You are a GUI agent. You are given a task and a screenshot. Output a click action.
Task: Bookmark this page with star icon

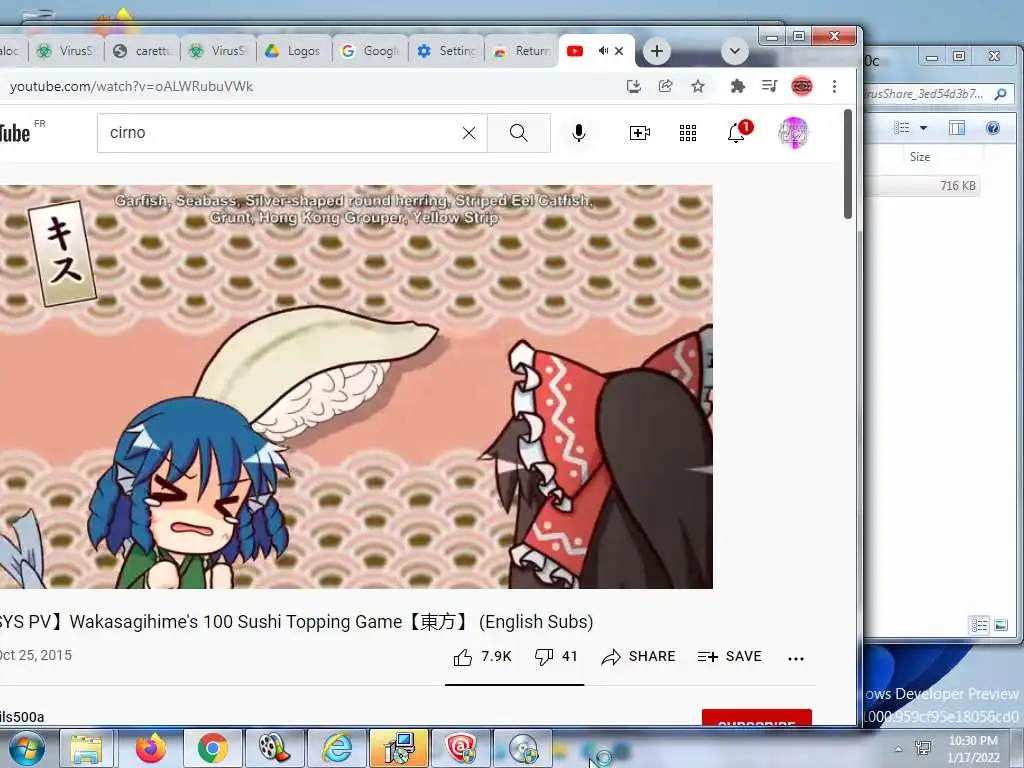(697, 86)
